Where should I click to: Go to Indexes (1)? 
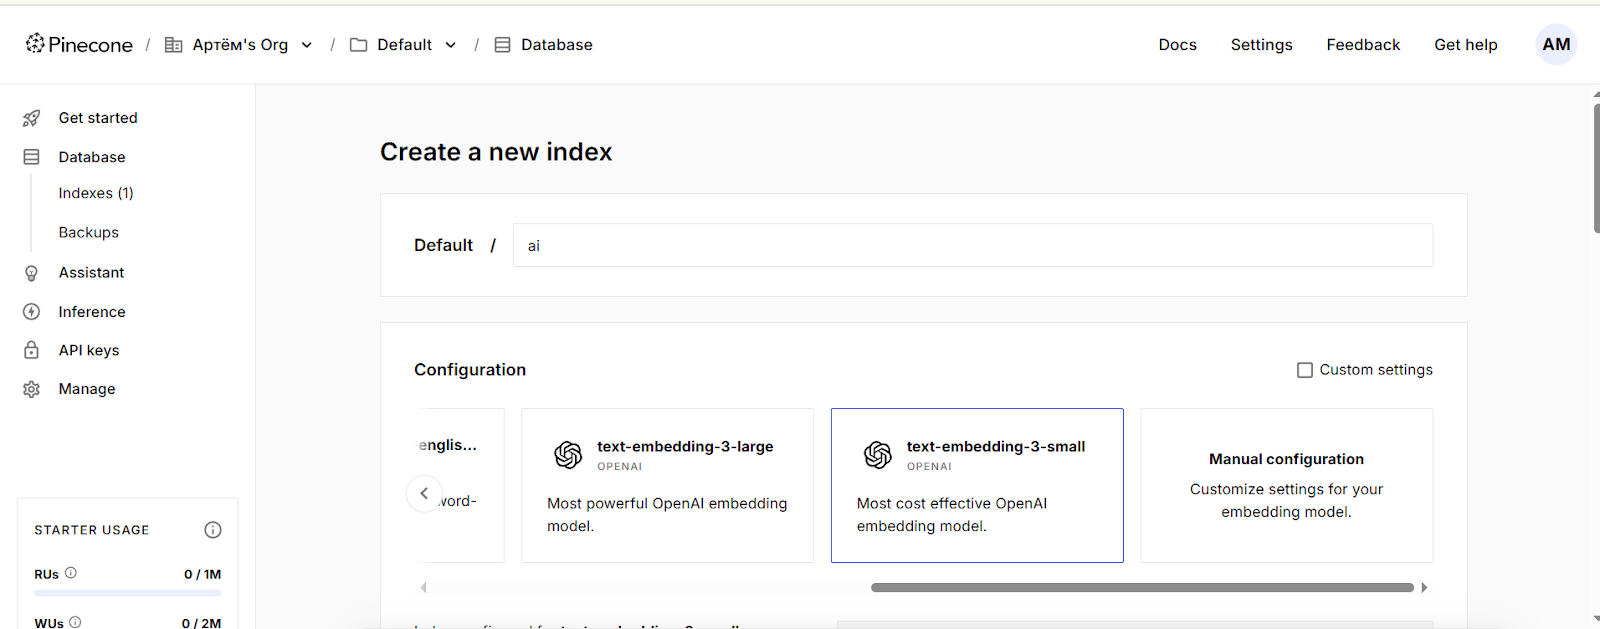click(x=96, y=193)
